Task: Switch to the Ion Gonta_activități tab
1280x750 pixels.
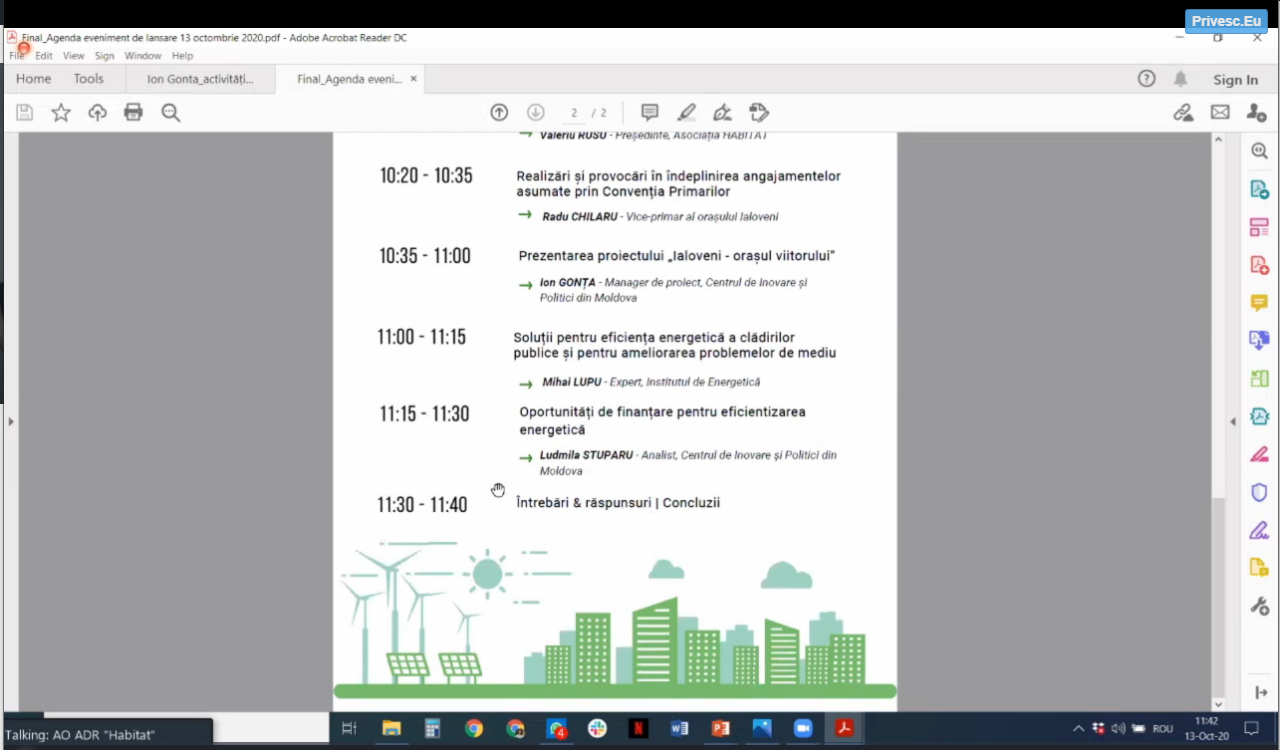Action: pyautogui.click(x=200, y=79)
